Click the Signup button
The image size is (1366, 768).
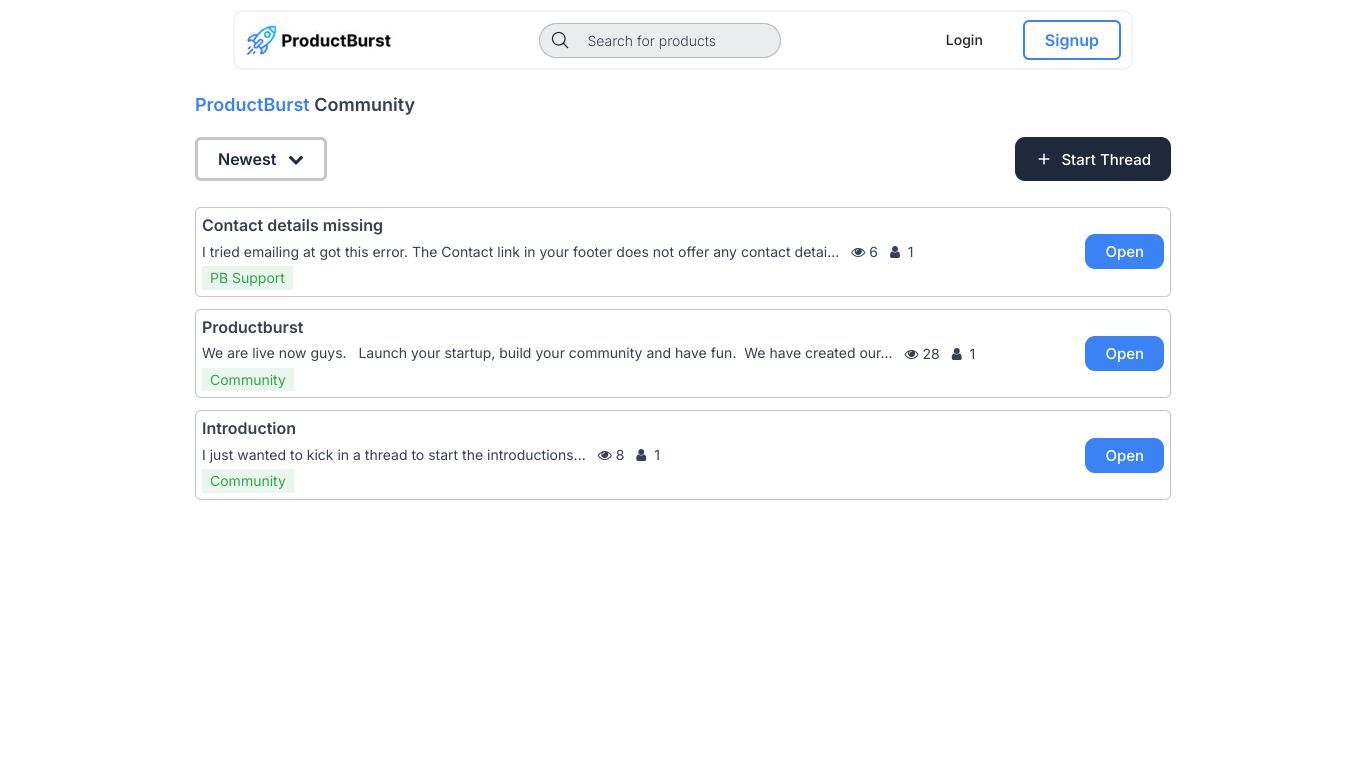[1072, 40]
